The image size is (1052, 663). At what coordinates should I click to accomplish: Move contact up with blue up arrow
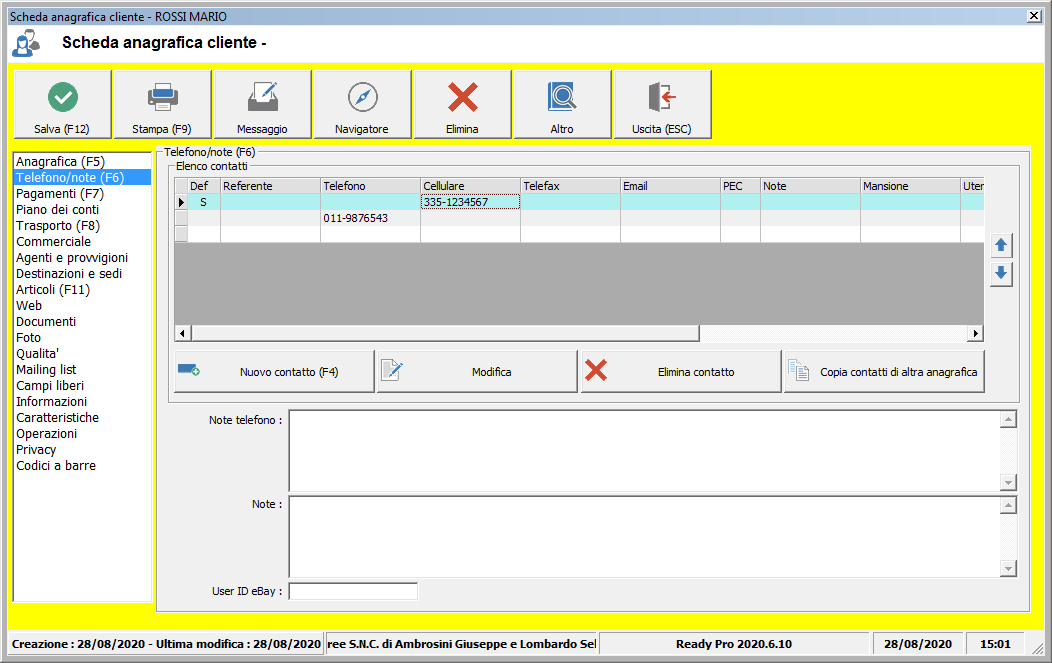1001,246
